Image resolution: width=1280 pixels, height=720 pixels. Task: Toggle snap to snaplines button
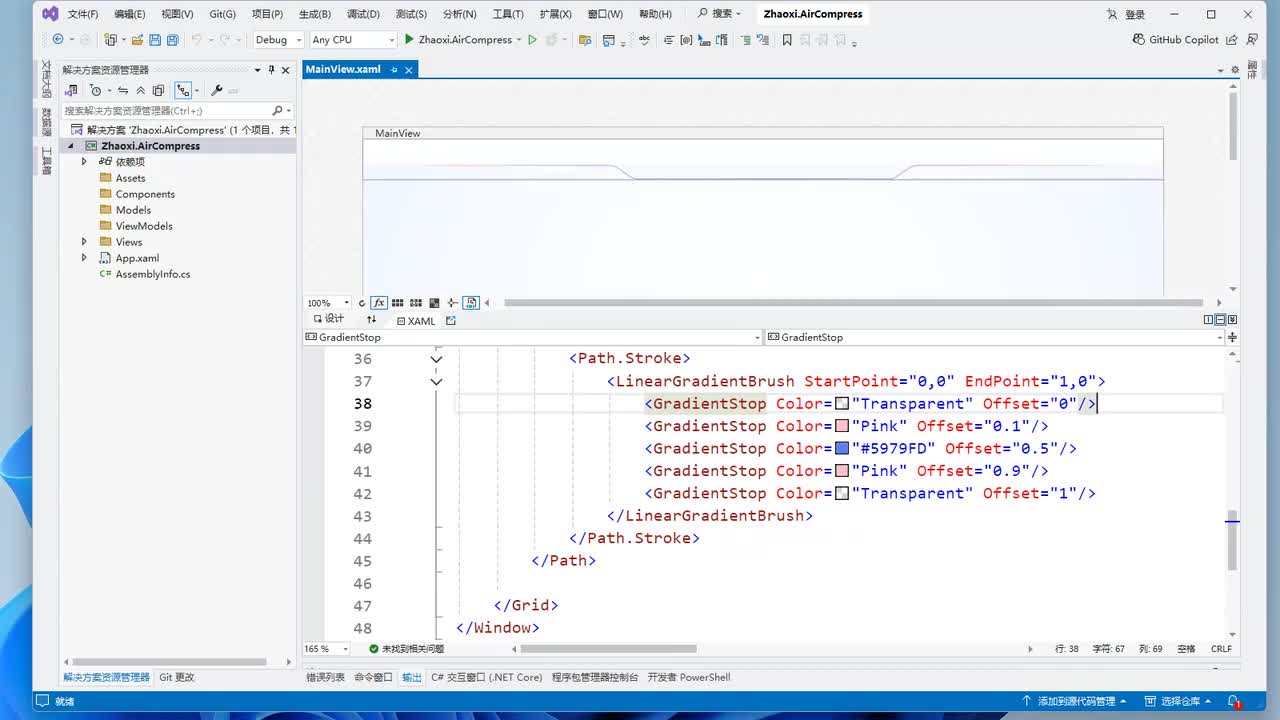click(x=452, y=303)
